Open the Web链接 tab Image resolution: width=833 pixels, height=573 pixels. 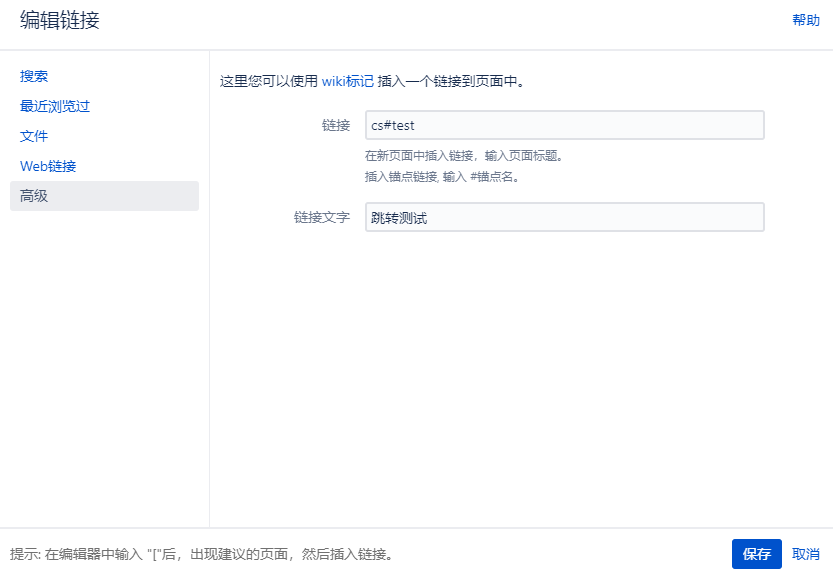point(48,166)
